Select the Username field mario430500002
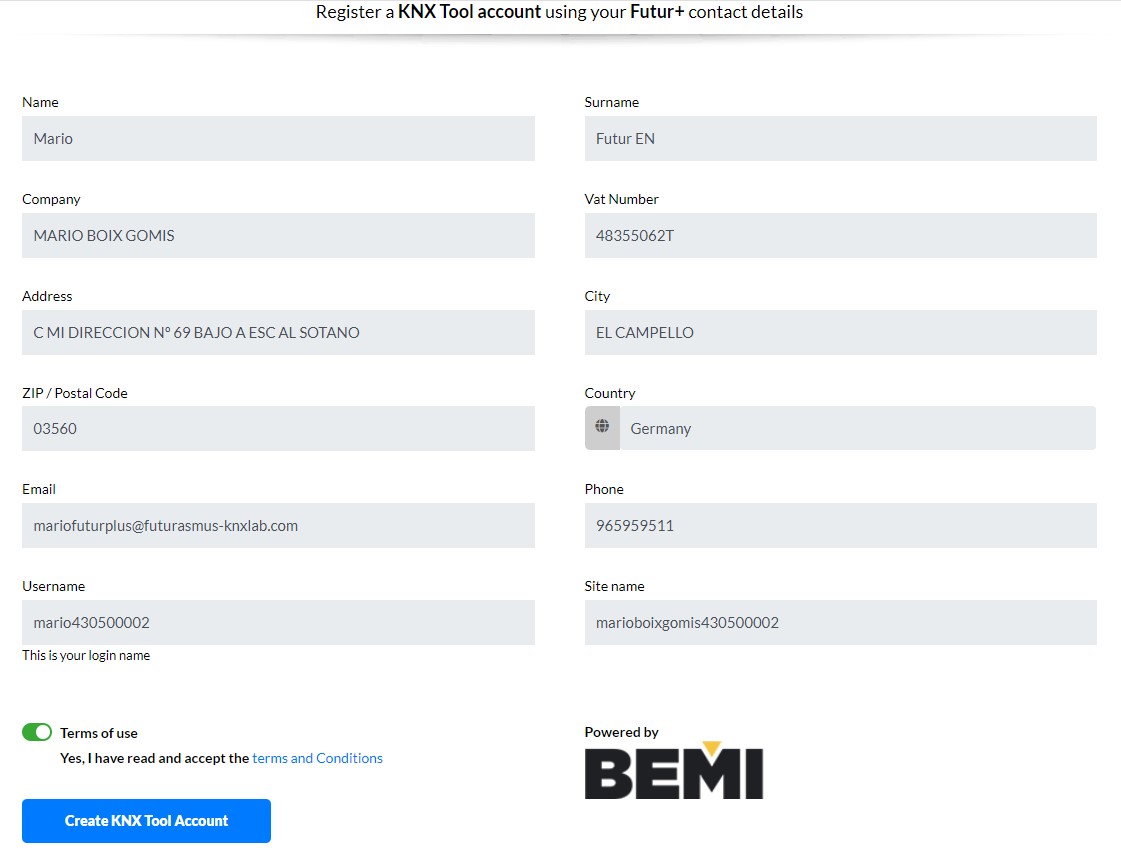Image resolution: width=1121 pixels, height=851 pixels. click(x=278, y=622)
